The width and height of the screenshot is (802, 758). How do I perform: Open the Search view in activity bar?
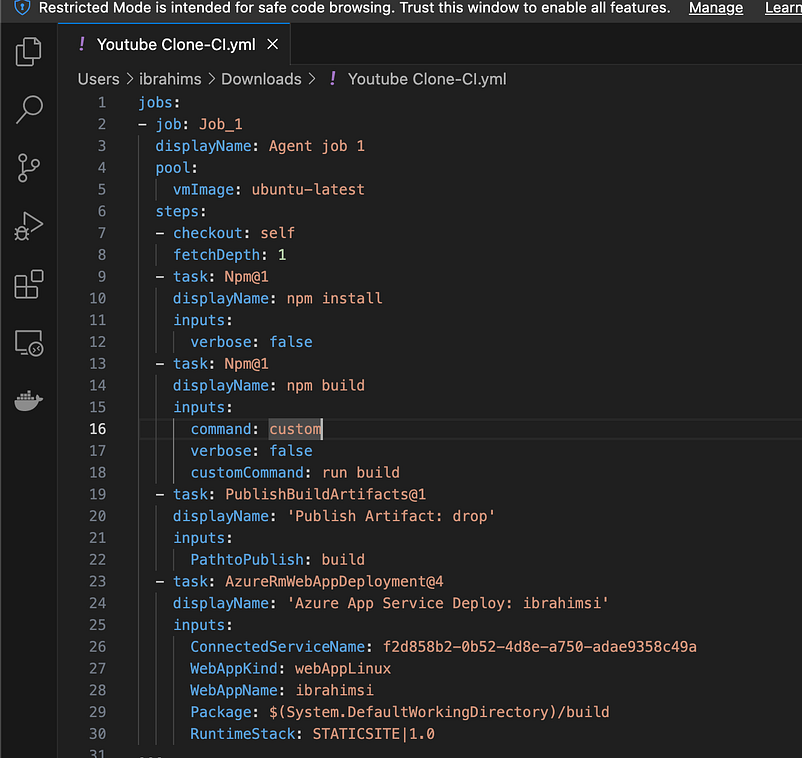pyautogui.click(x=29, y=109)
